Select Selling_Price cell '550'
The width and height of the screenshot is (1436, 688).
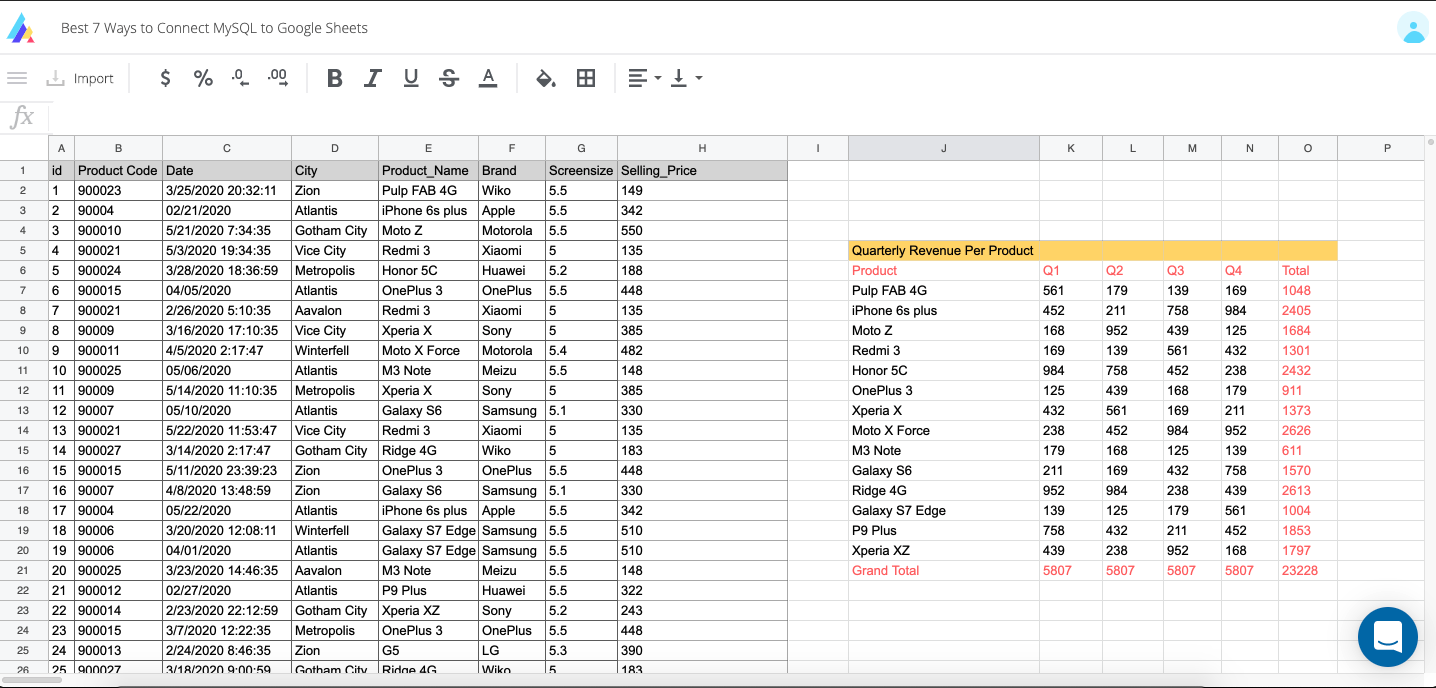click(x=703, y=230)
